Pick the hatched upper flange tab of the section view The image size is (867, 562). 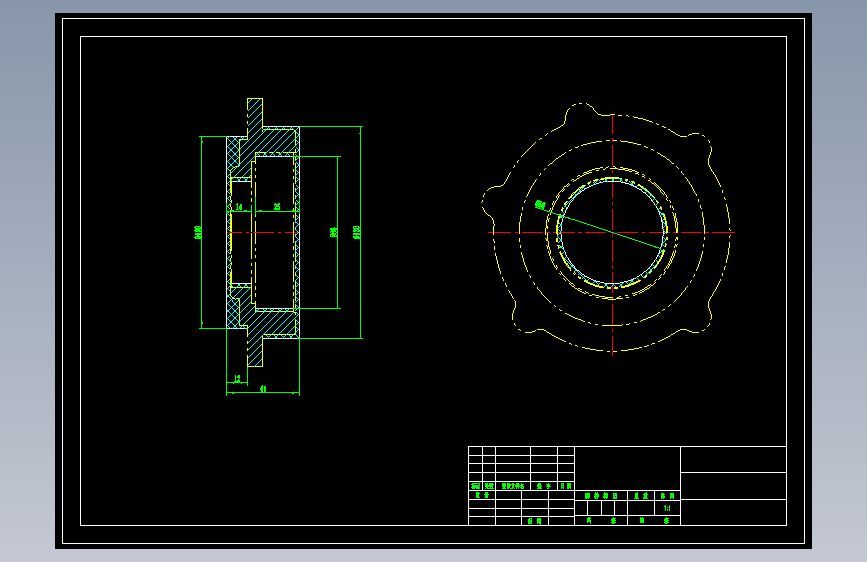(255, 112)
